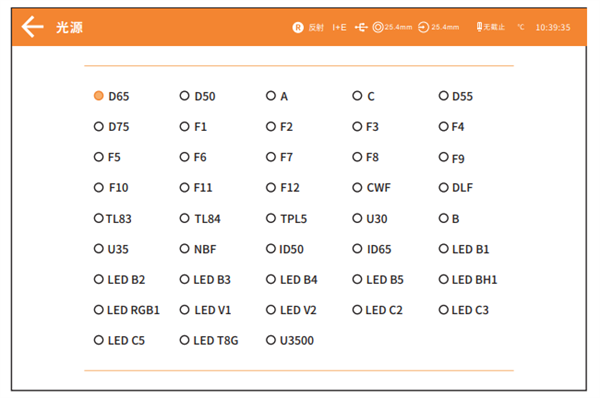Click the USB connection status icon

click(x=361, y=27)
